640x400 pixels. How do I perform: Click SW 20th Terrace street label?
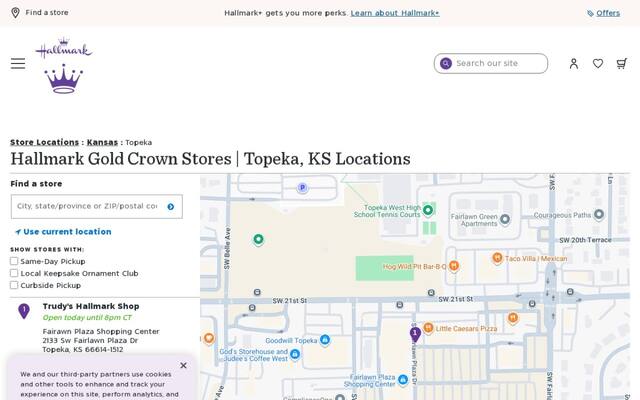pos(585,240)
